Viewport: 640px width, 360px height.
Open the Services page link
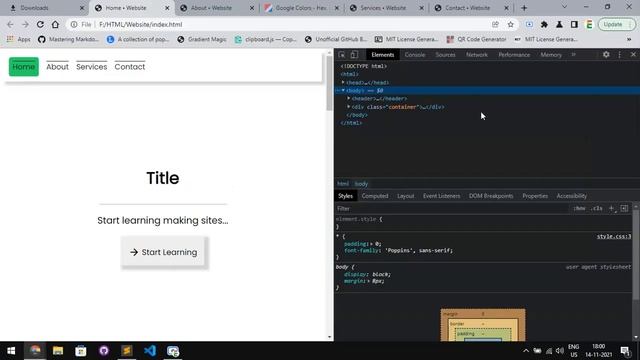click(91, 67)
